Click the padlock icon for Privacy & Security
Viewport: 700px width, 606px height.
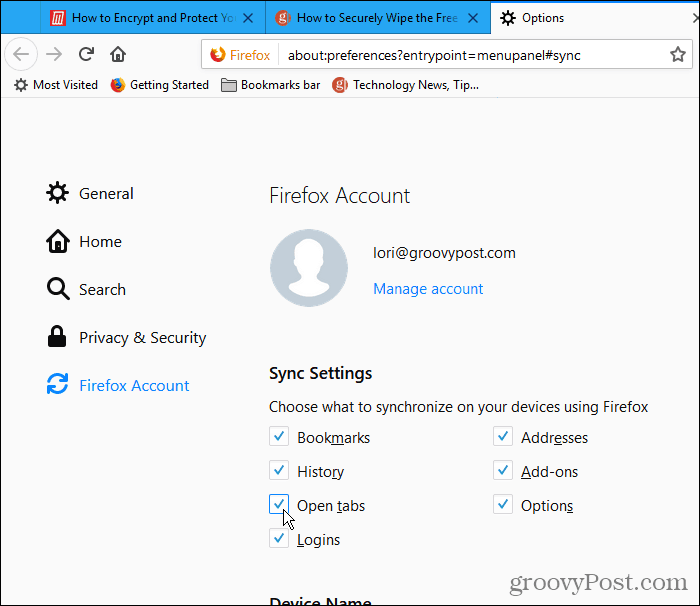[57, 337]
